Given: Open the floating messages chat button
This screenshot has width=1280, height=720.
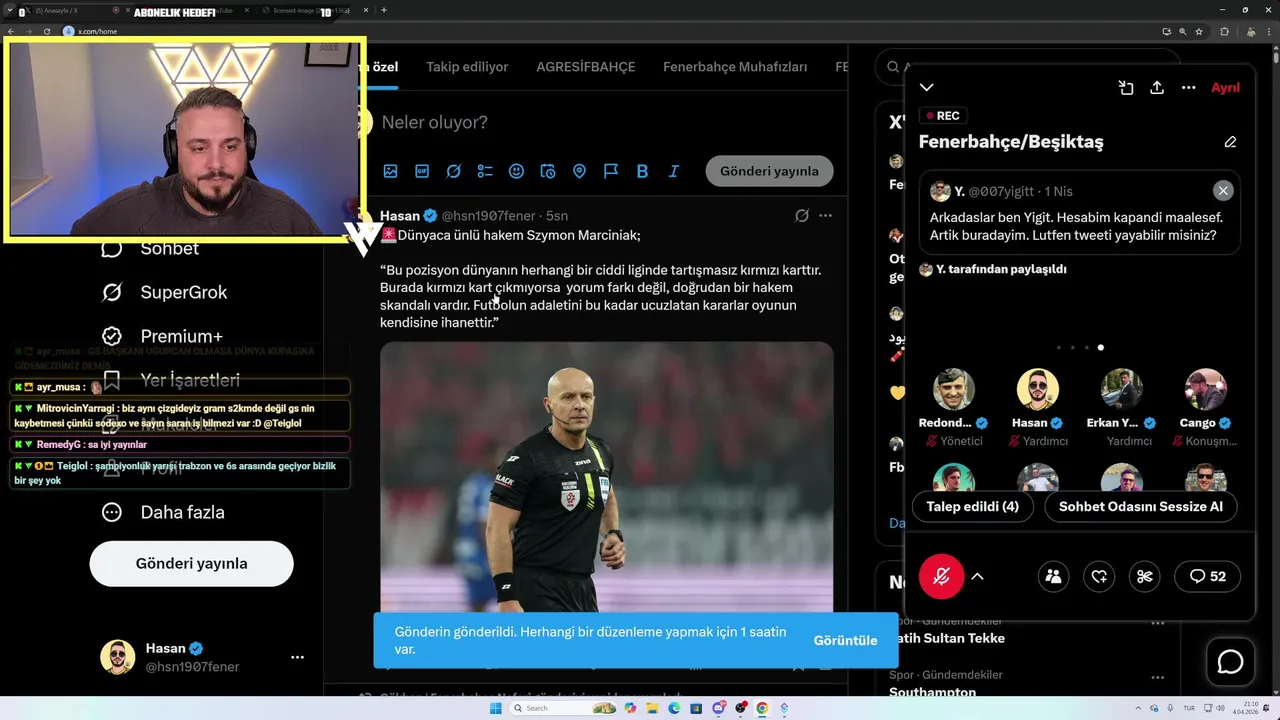Looking at the screenshot, I should (x=1230, y=662).
